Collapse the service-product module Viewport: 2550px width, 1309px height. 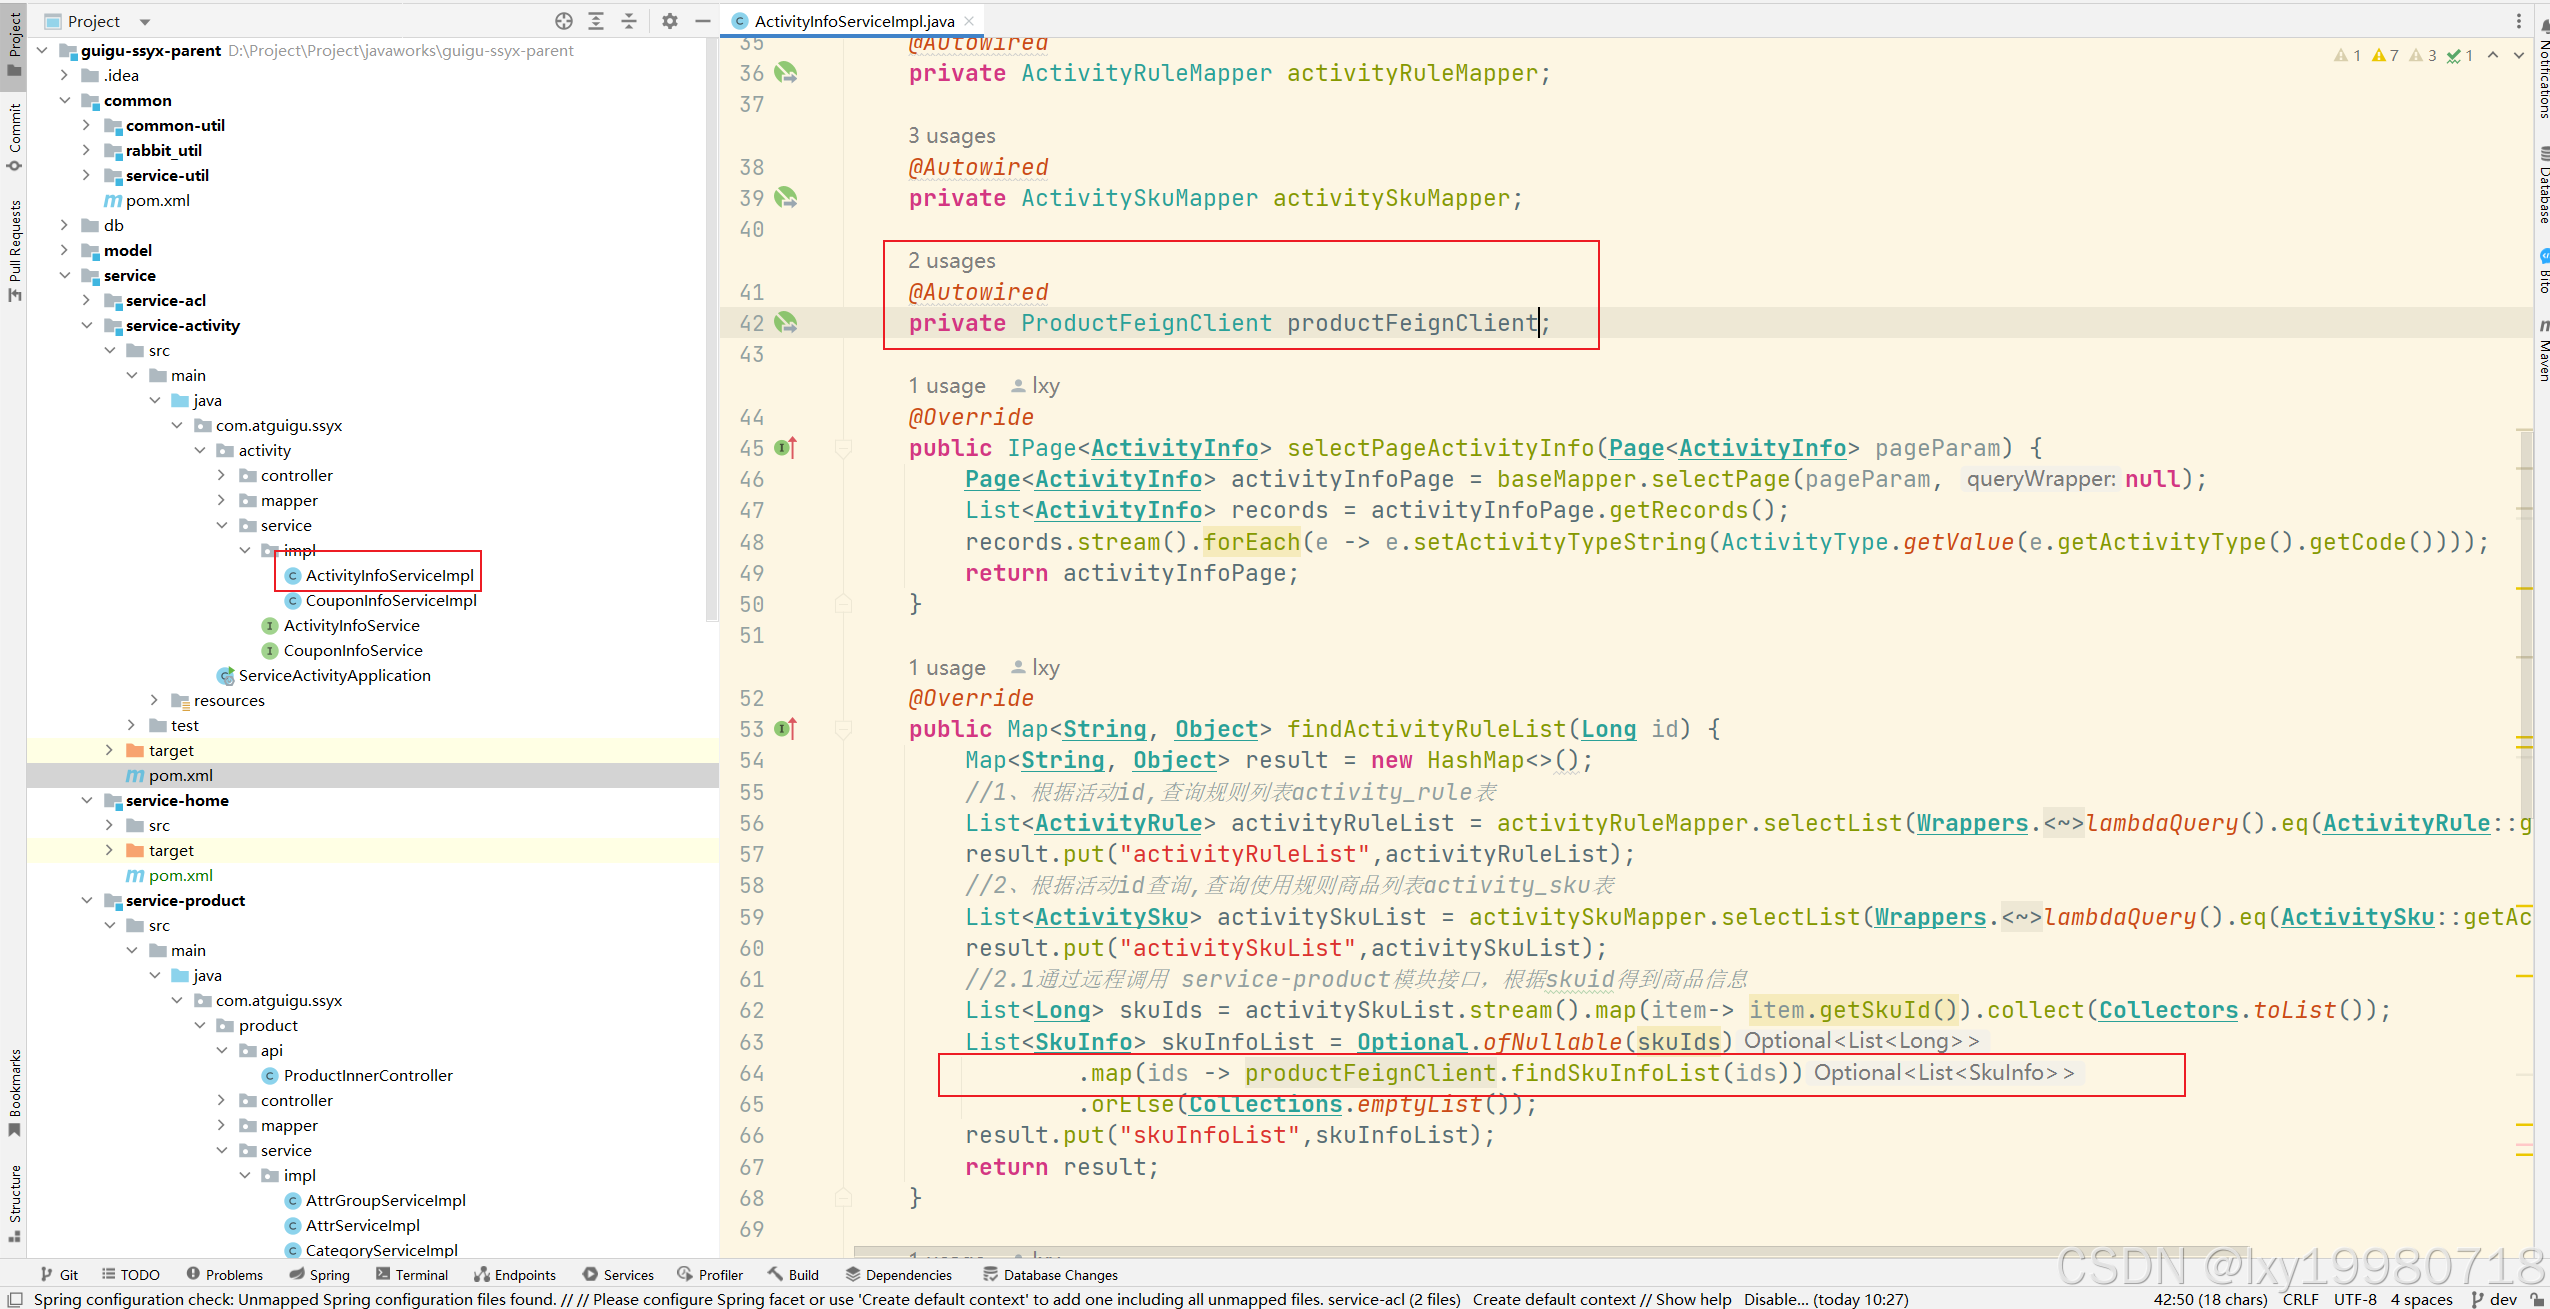coord(87,900)
